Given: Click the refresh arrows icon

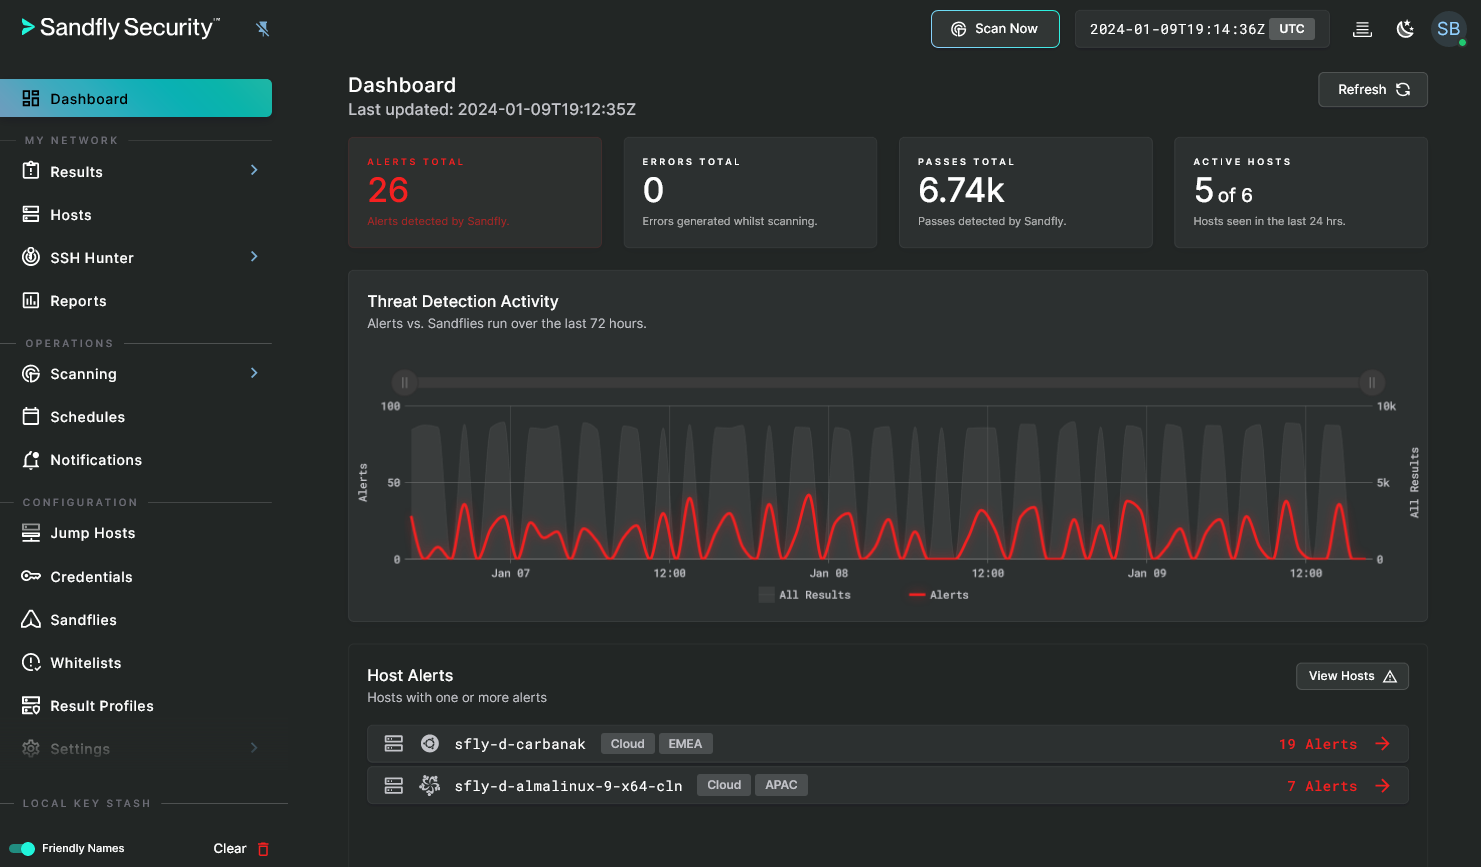Looking at the screenshot, I should pyautogui.click(x=1403, y=89).
